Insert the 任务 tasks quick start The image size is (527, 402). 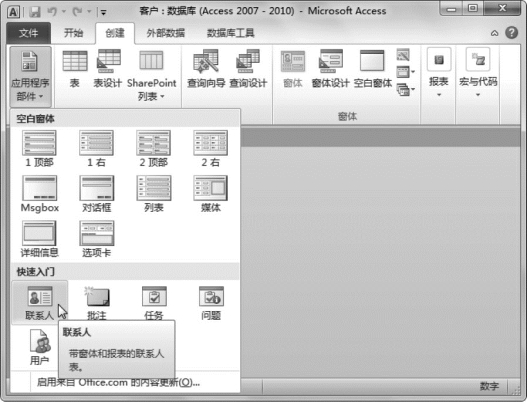pyautogui.click(x=154, y=303)
